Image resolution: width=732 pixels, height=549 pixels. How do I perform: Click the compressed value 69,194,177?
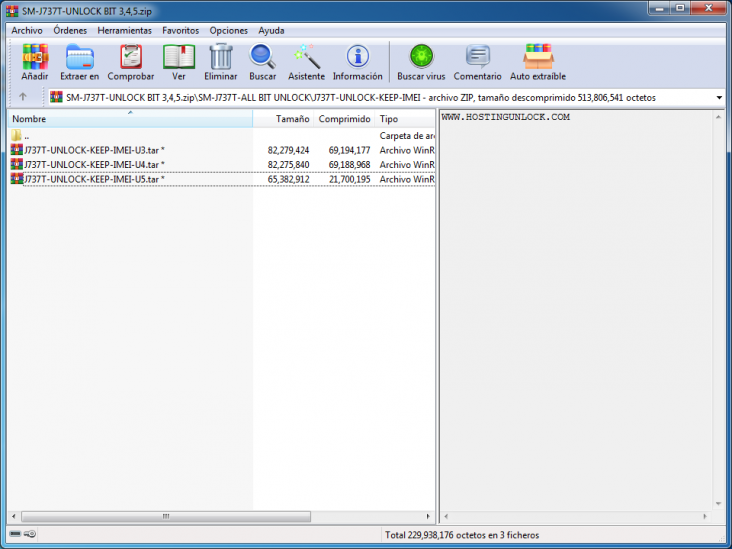pos(349,150)
